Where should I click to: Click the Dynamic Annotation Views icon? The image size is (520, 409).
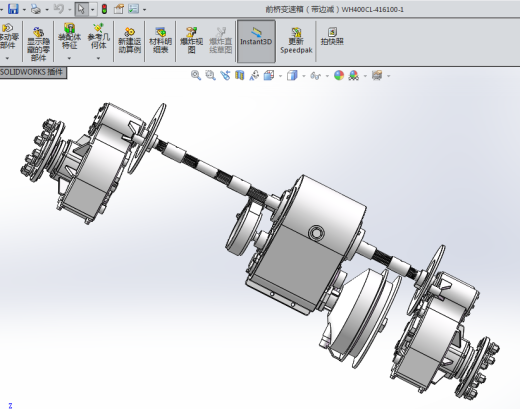point(254,75)
